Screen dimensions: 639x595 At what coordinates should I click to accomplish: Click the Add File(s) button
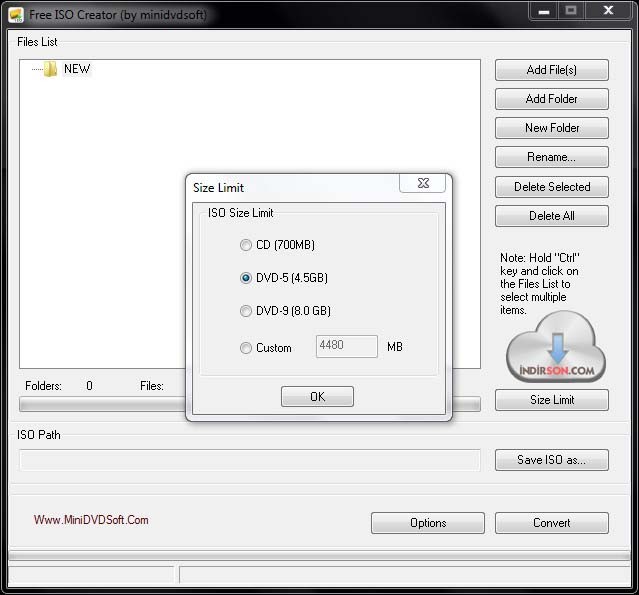pos(552,70)
